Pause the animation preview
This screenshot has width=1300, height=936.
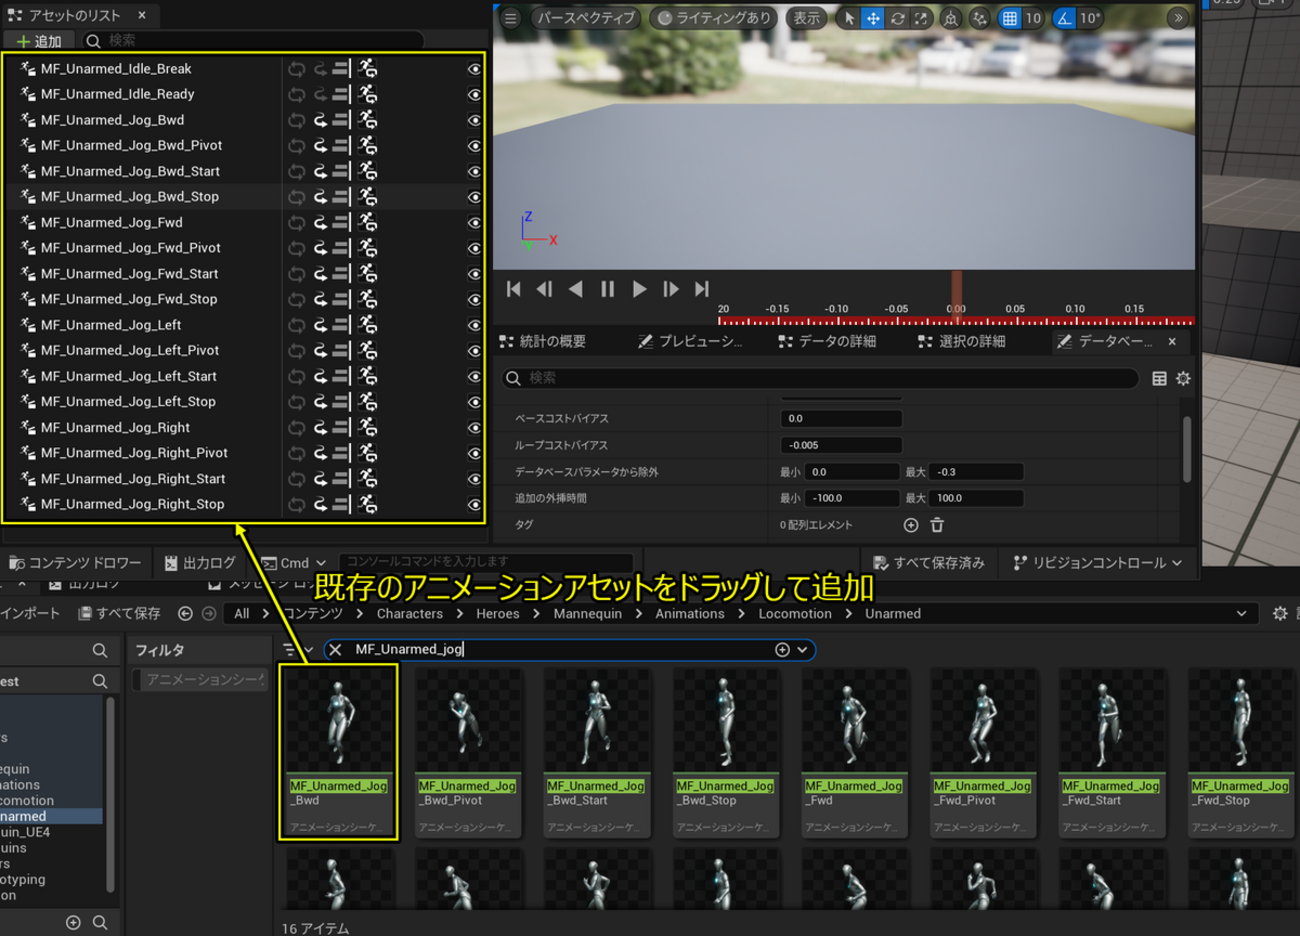pos(607,289)
